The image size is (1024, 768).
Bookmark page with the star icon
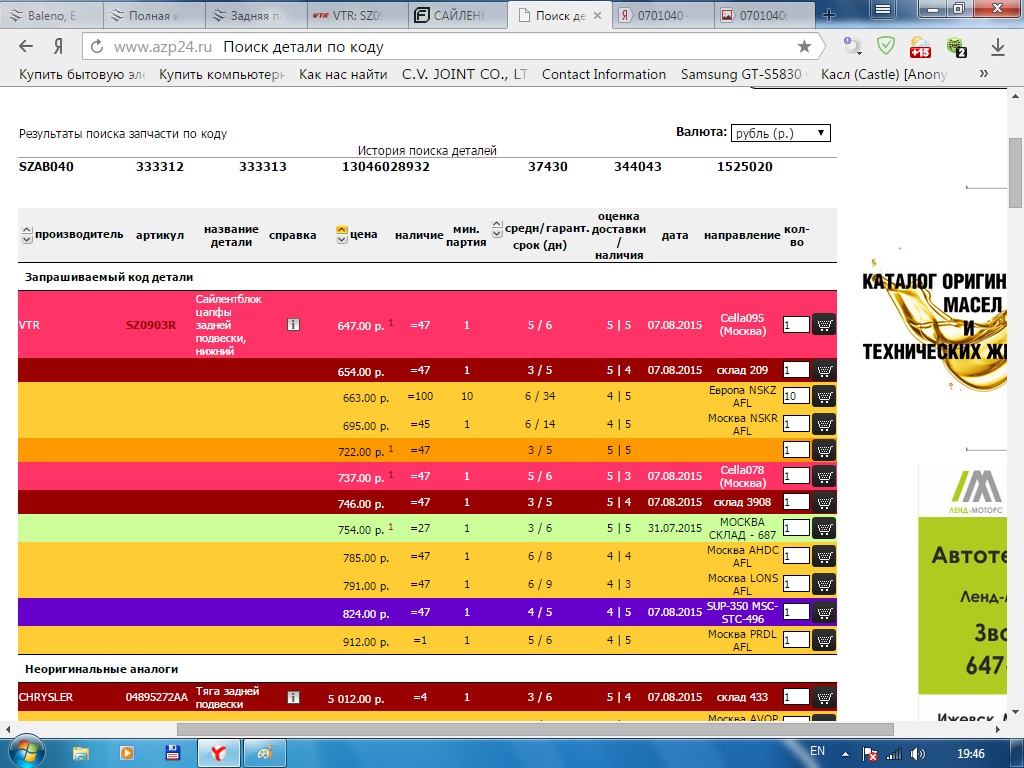(x=804, y=47)
